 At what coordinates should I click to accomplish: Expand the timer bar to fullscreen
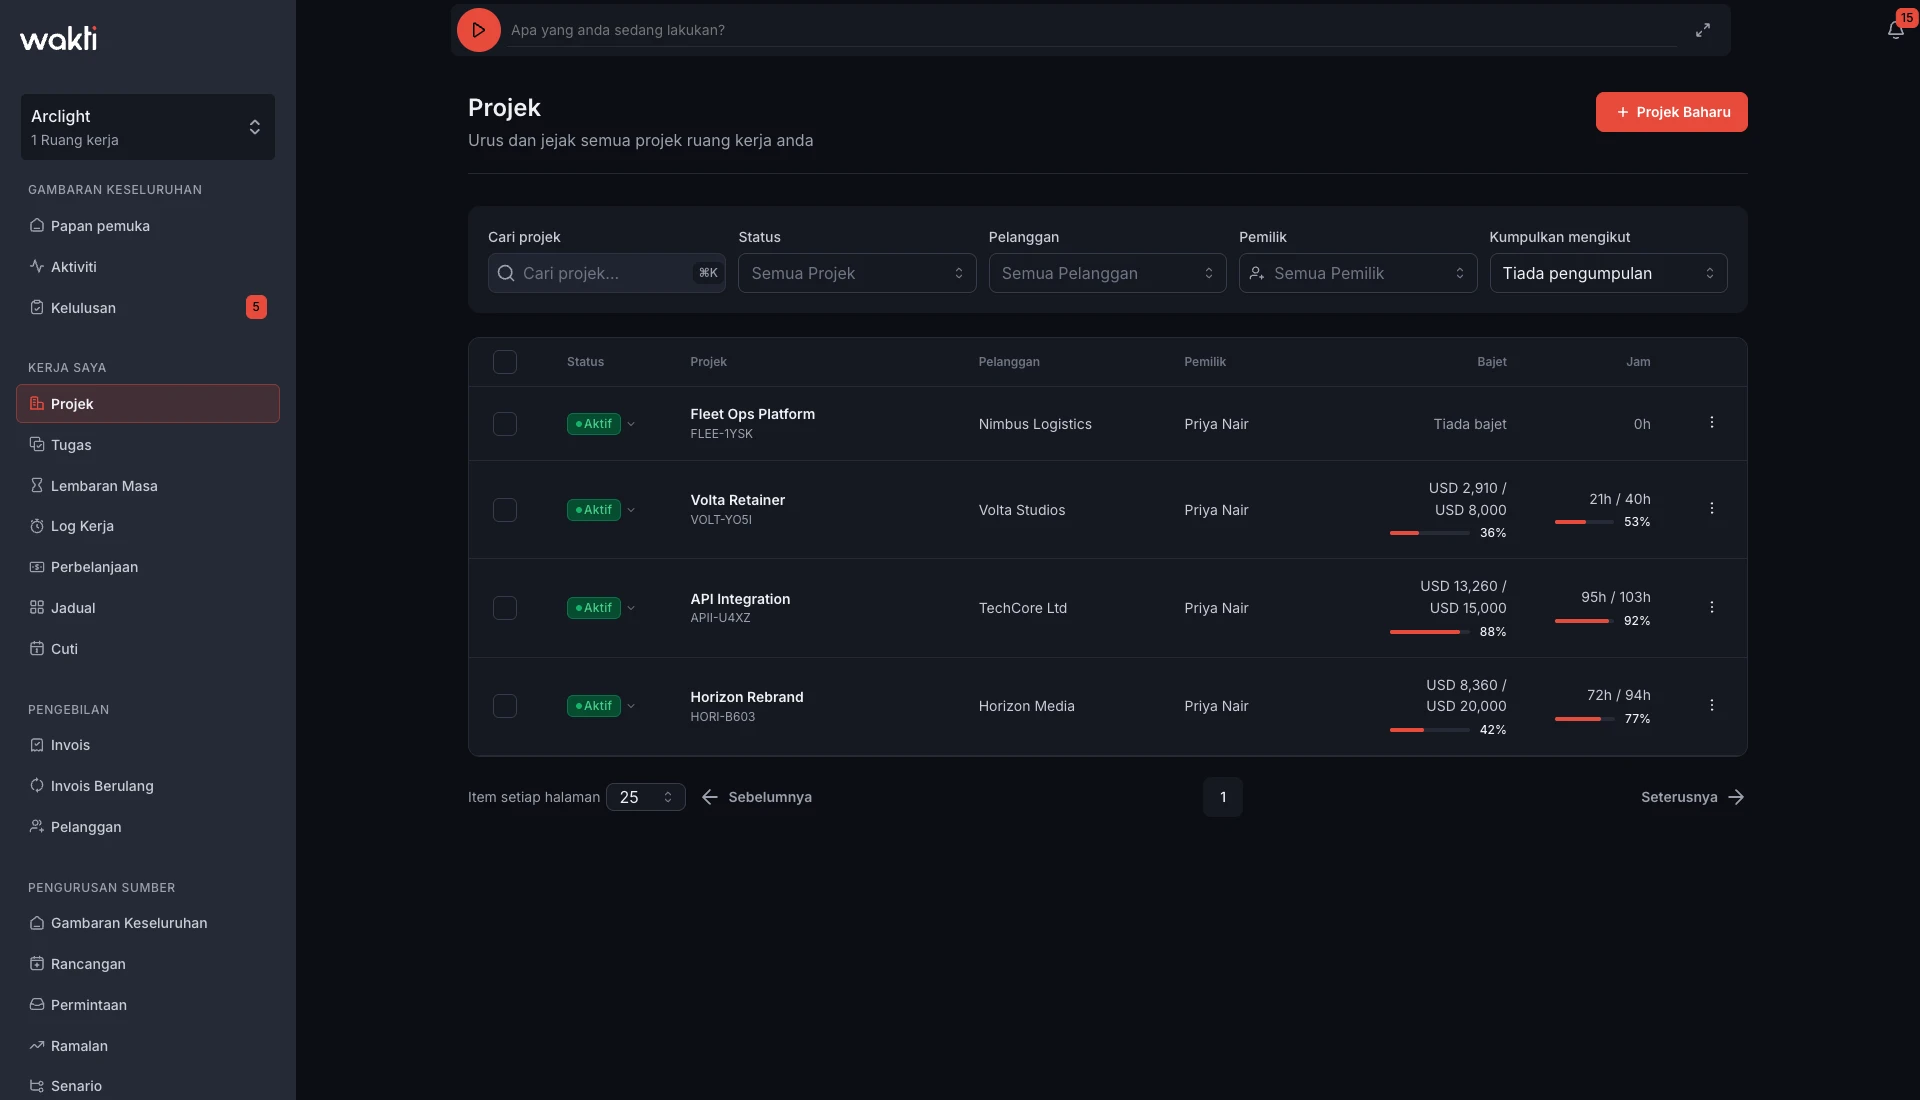coord(1702,30)
